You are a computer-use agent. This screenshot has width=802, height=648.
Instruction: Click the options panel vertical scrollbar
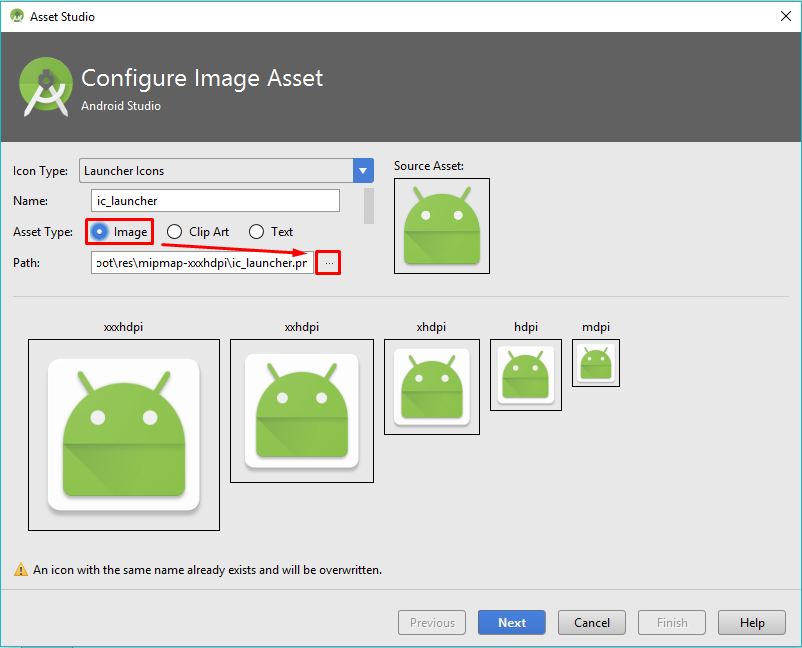[369, 206]
